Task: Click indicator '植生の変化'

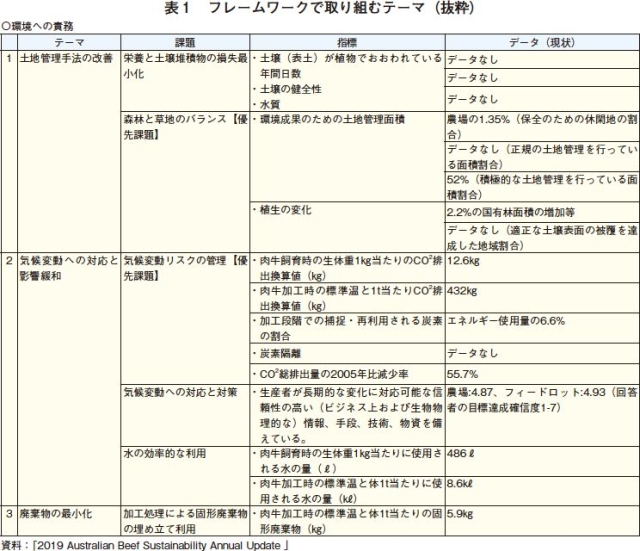Action: (x=285, y=210)
